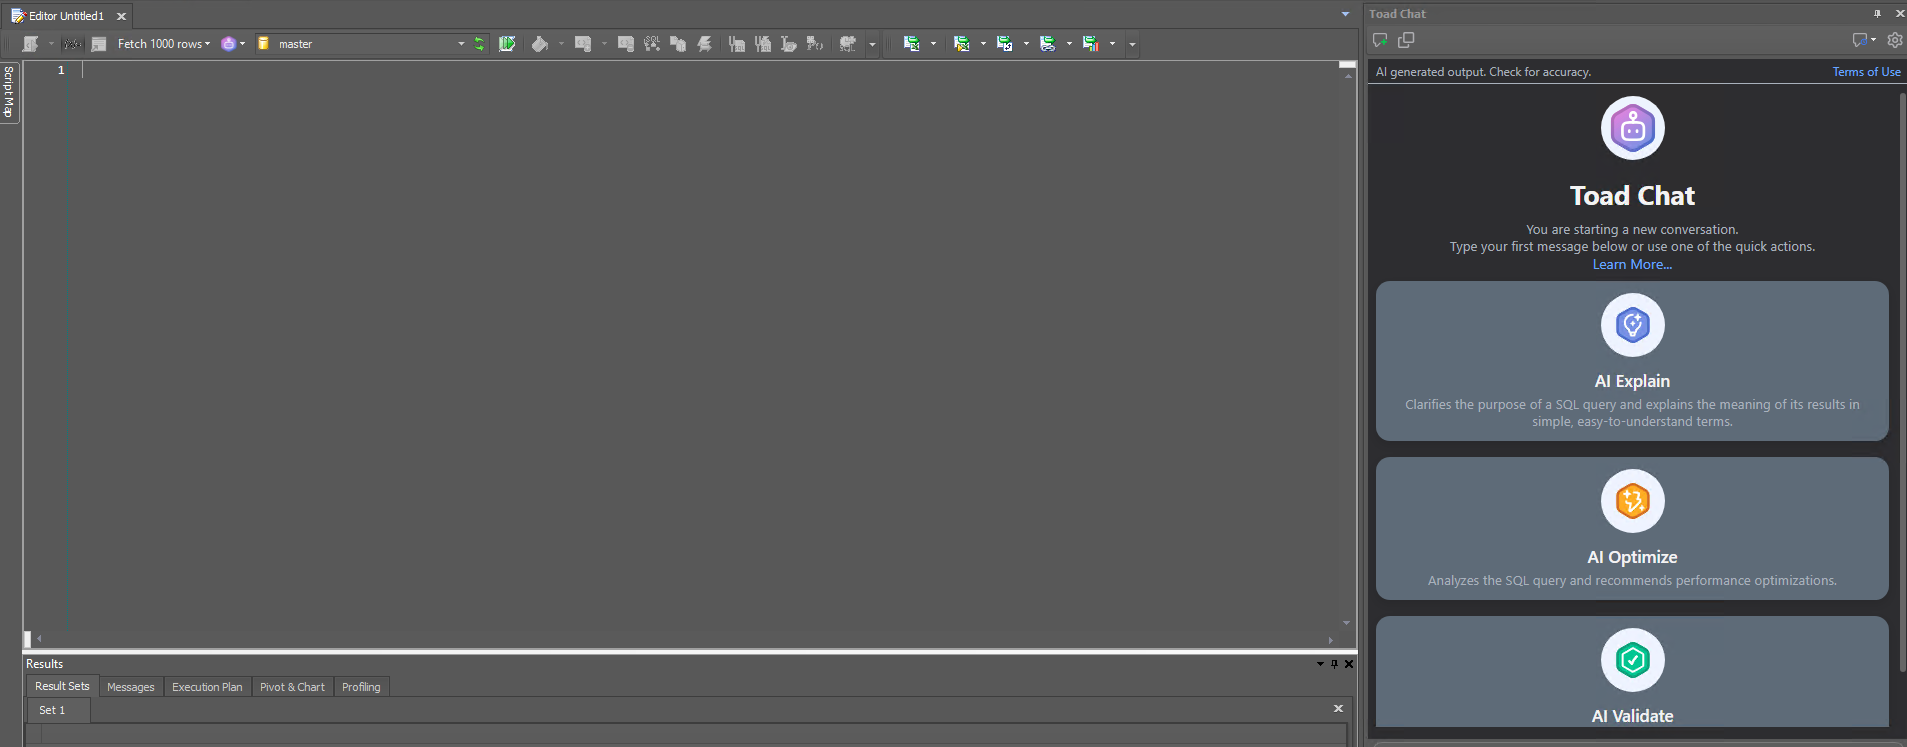Expand the arrow beside the Excel export icon
The width and height of the screenshot is (1907, 747).
click(933, 44)
